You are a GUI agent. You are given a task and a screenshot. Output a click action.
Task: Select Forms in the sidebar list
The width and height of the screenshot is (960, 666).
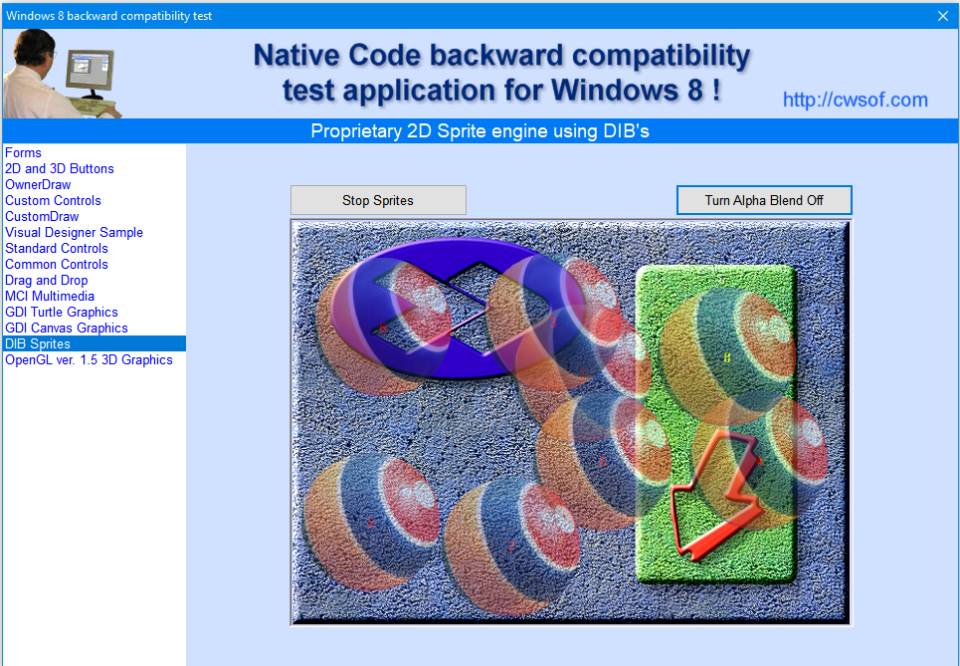(x=24, y=153)
